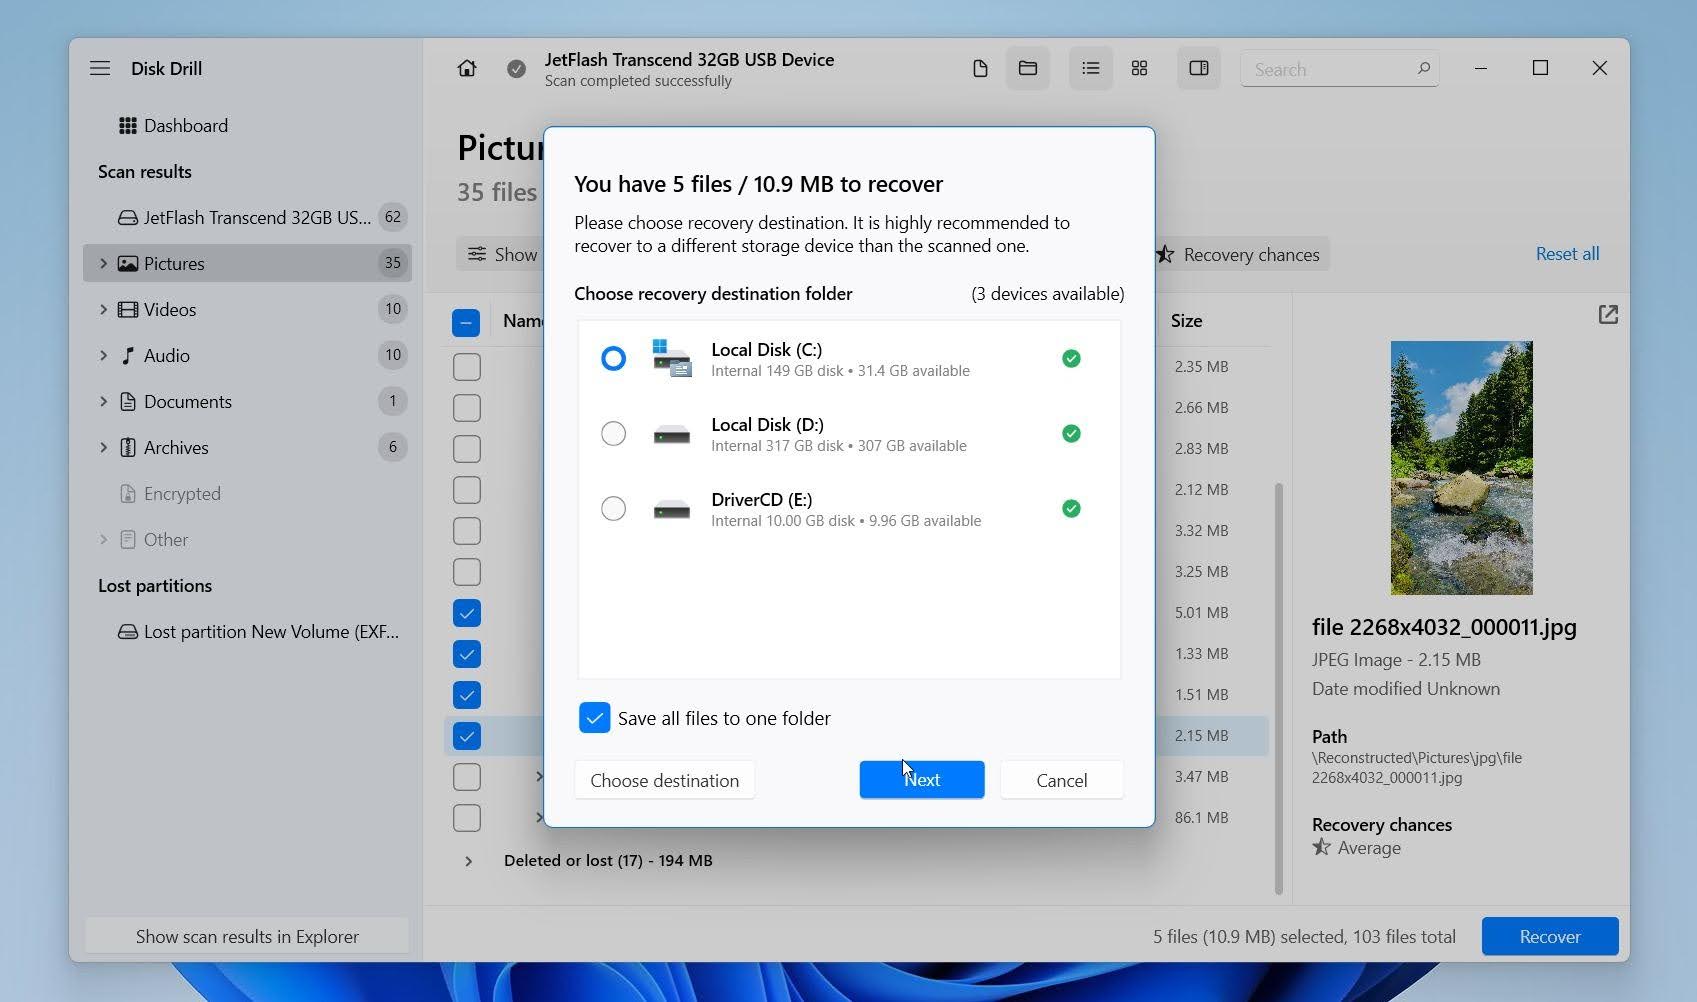Click Show scan results in Explorer

tap(247, 937)
